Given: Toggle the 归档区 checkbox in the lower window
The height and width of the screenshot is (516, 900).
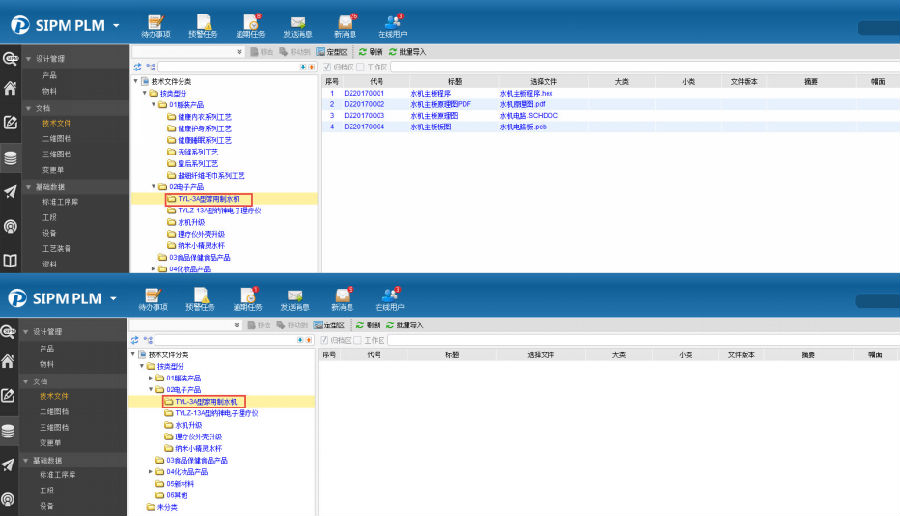Looking at the screenshot, I should click(x=324, y=340).
